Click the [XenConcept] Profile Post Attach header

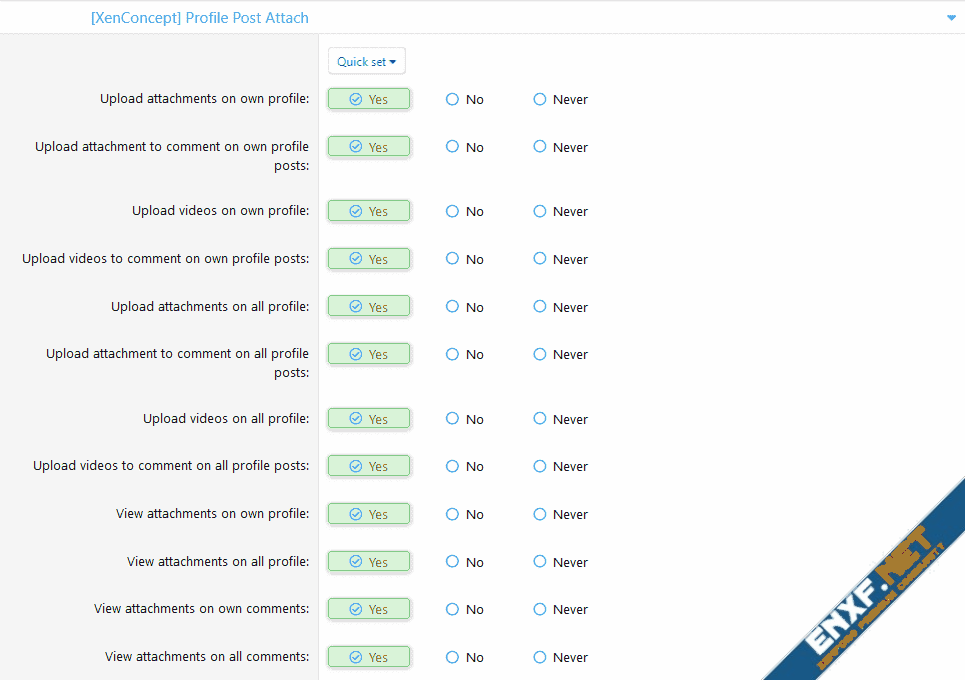tap(199, 18)
